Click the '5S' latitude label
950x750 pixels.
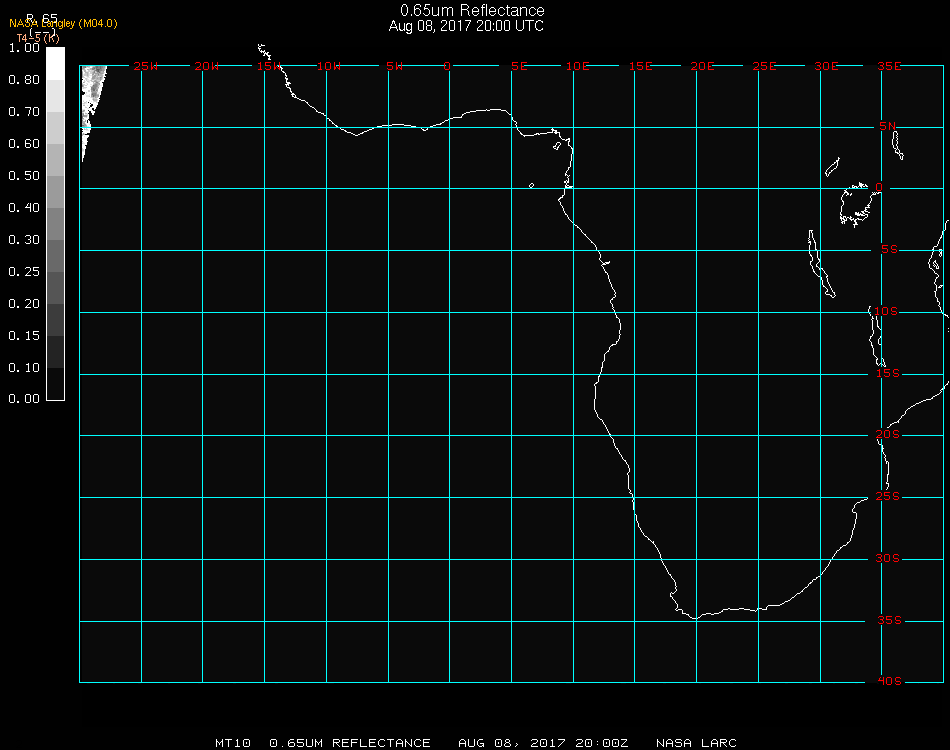(x=889, y=250)
